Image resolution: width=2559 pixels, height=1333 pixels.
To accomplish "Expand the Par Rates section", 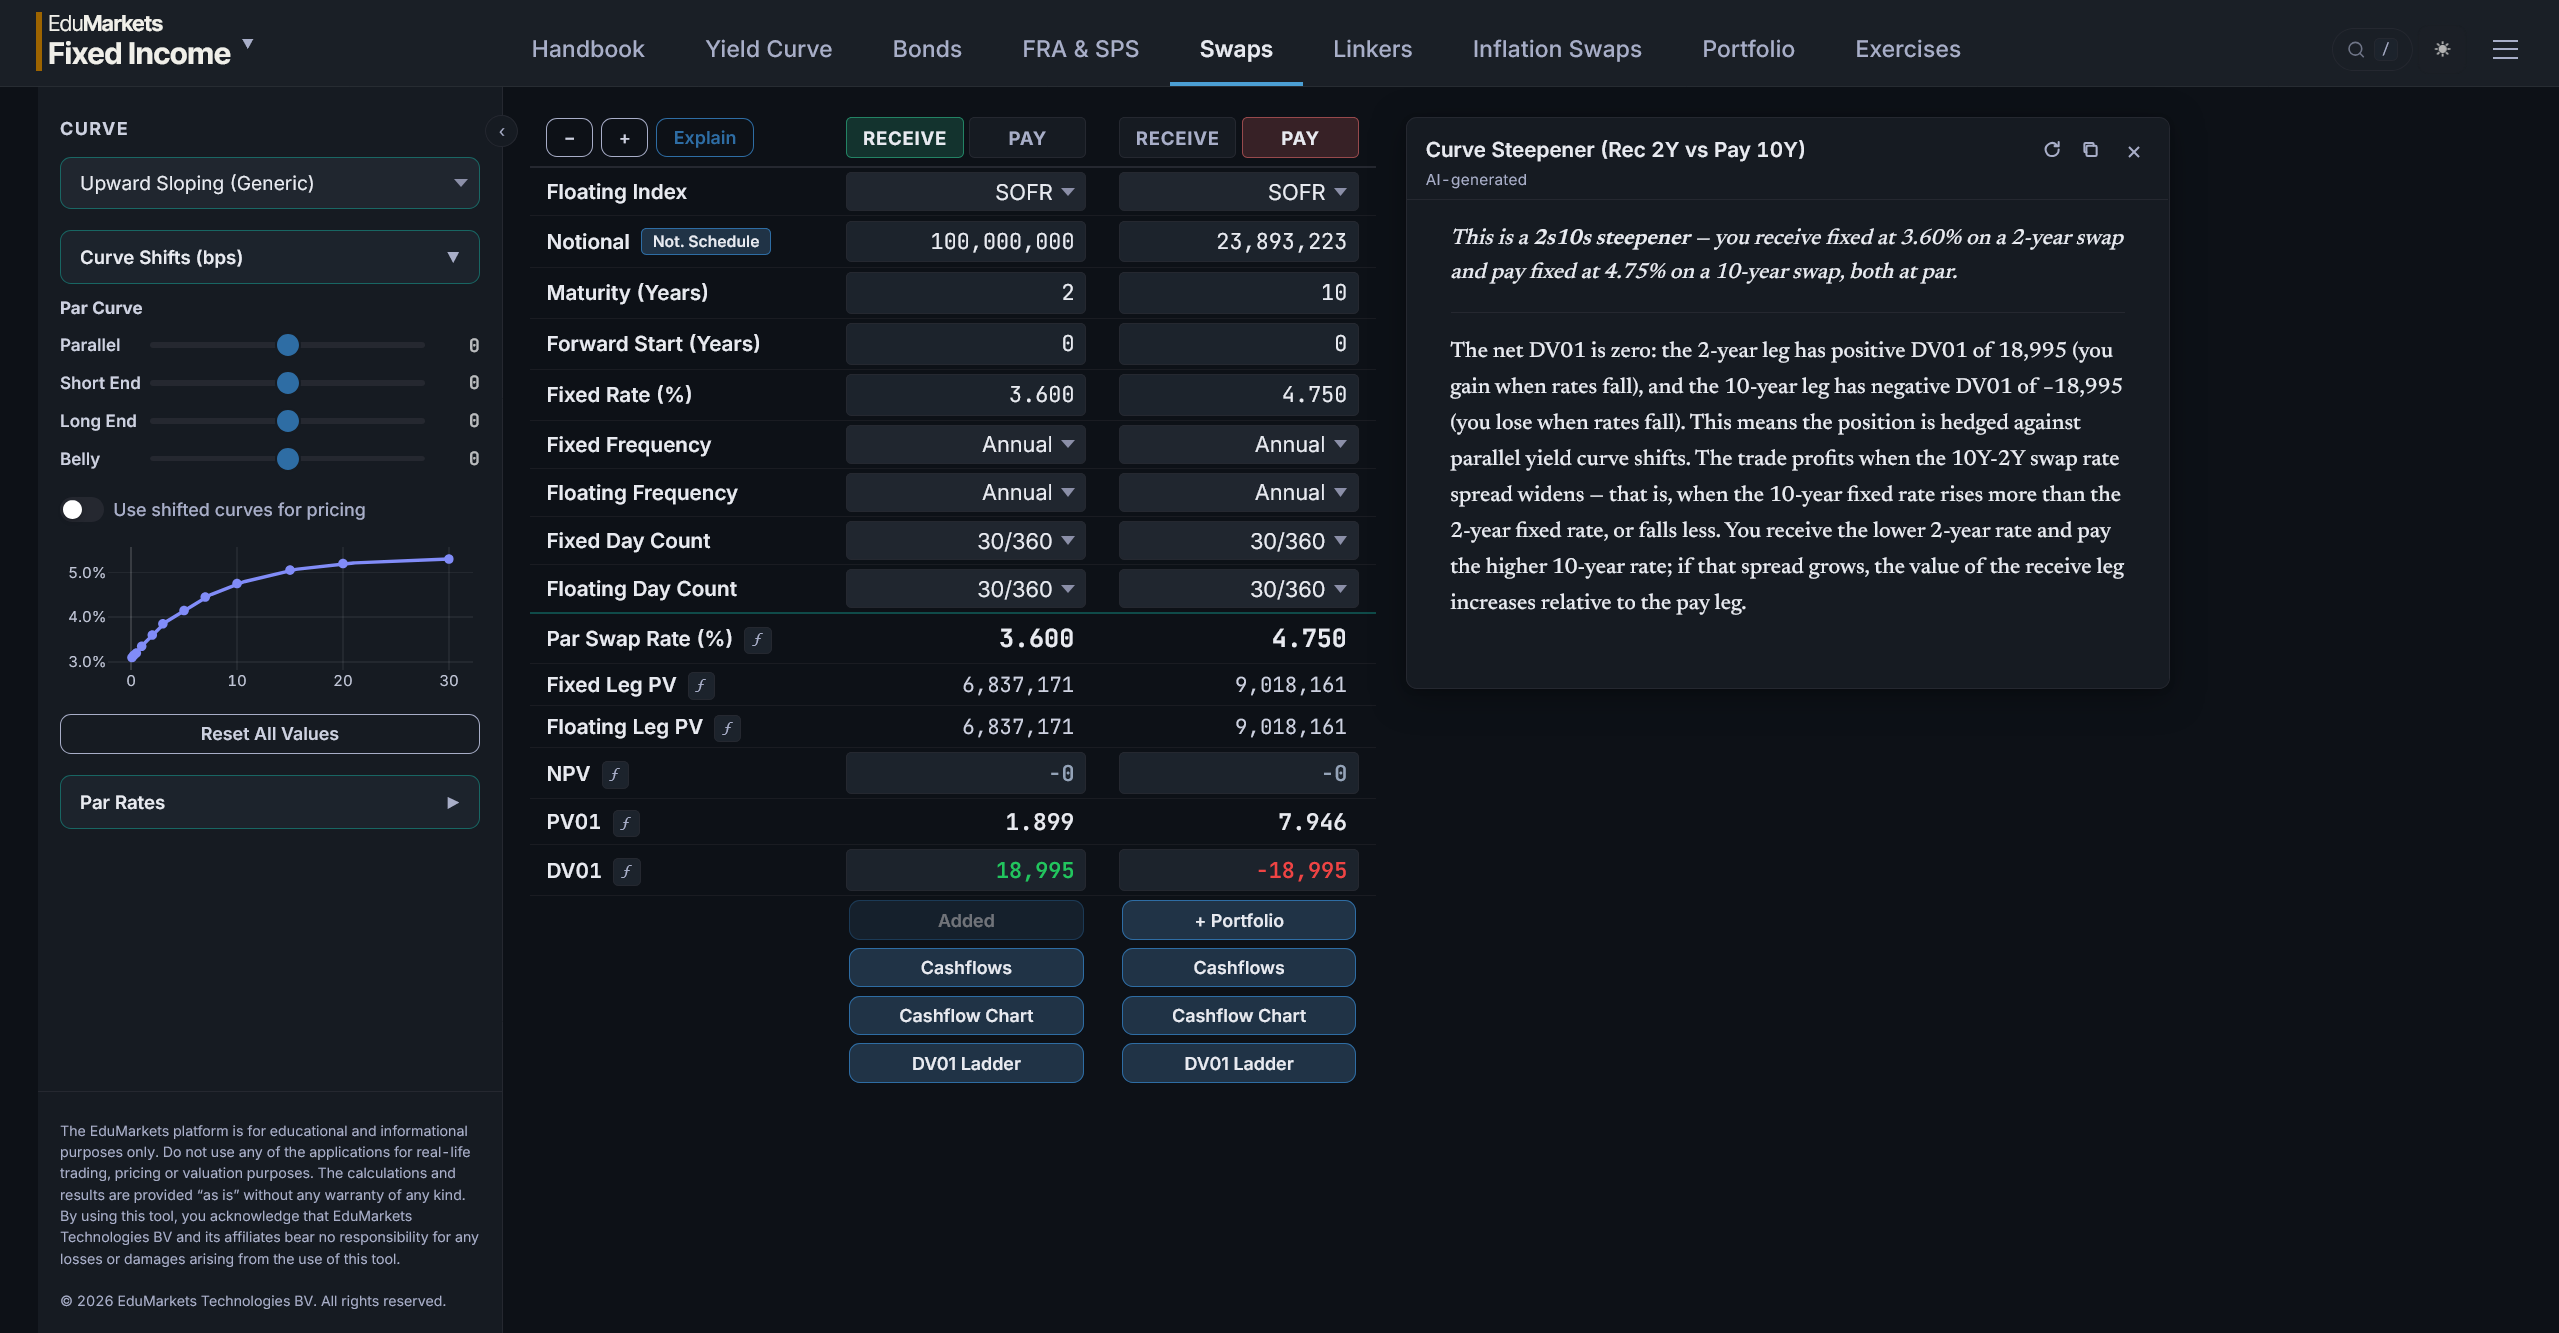I will 269,803.
